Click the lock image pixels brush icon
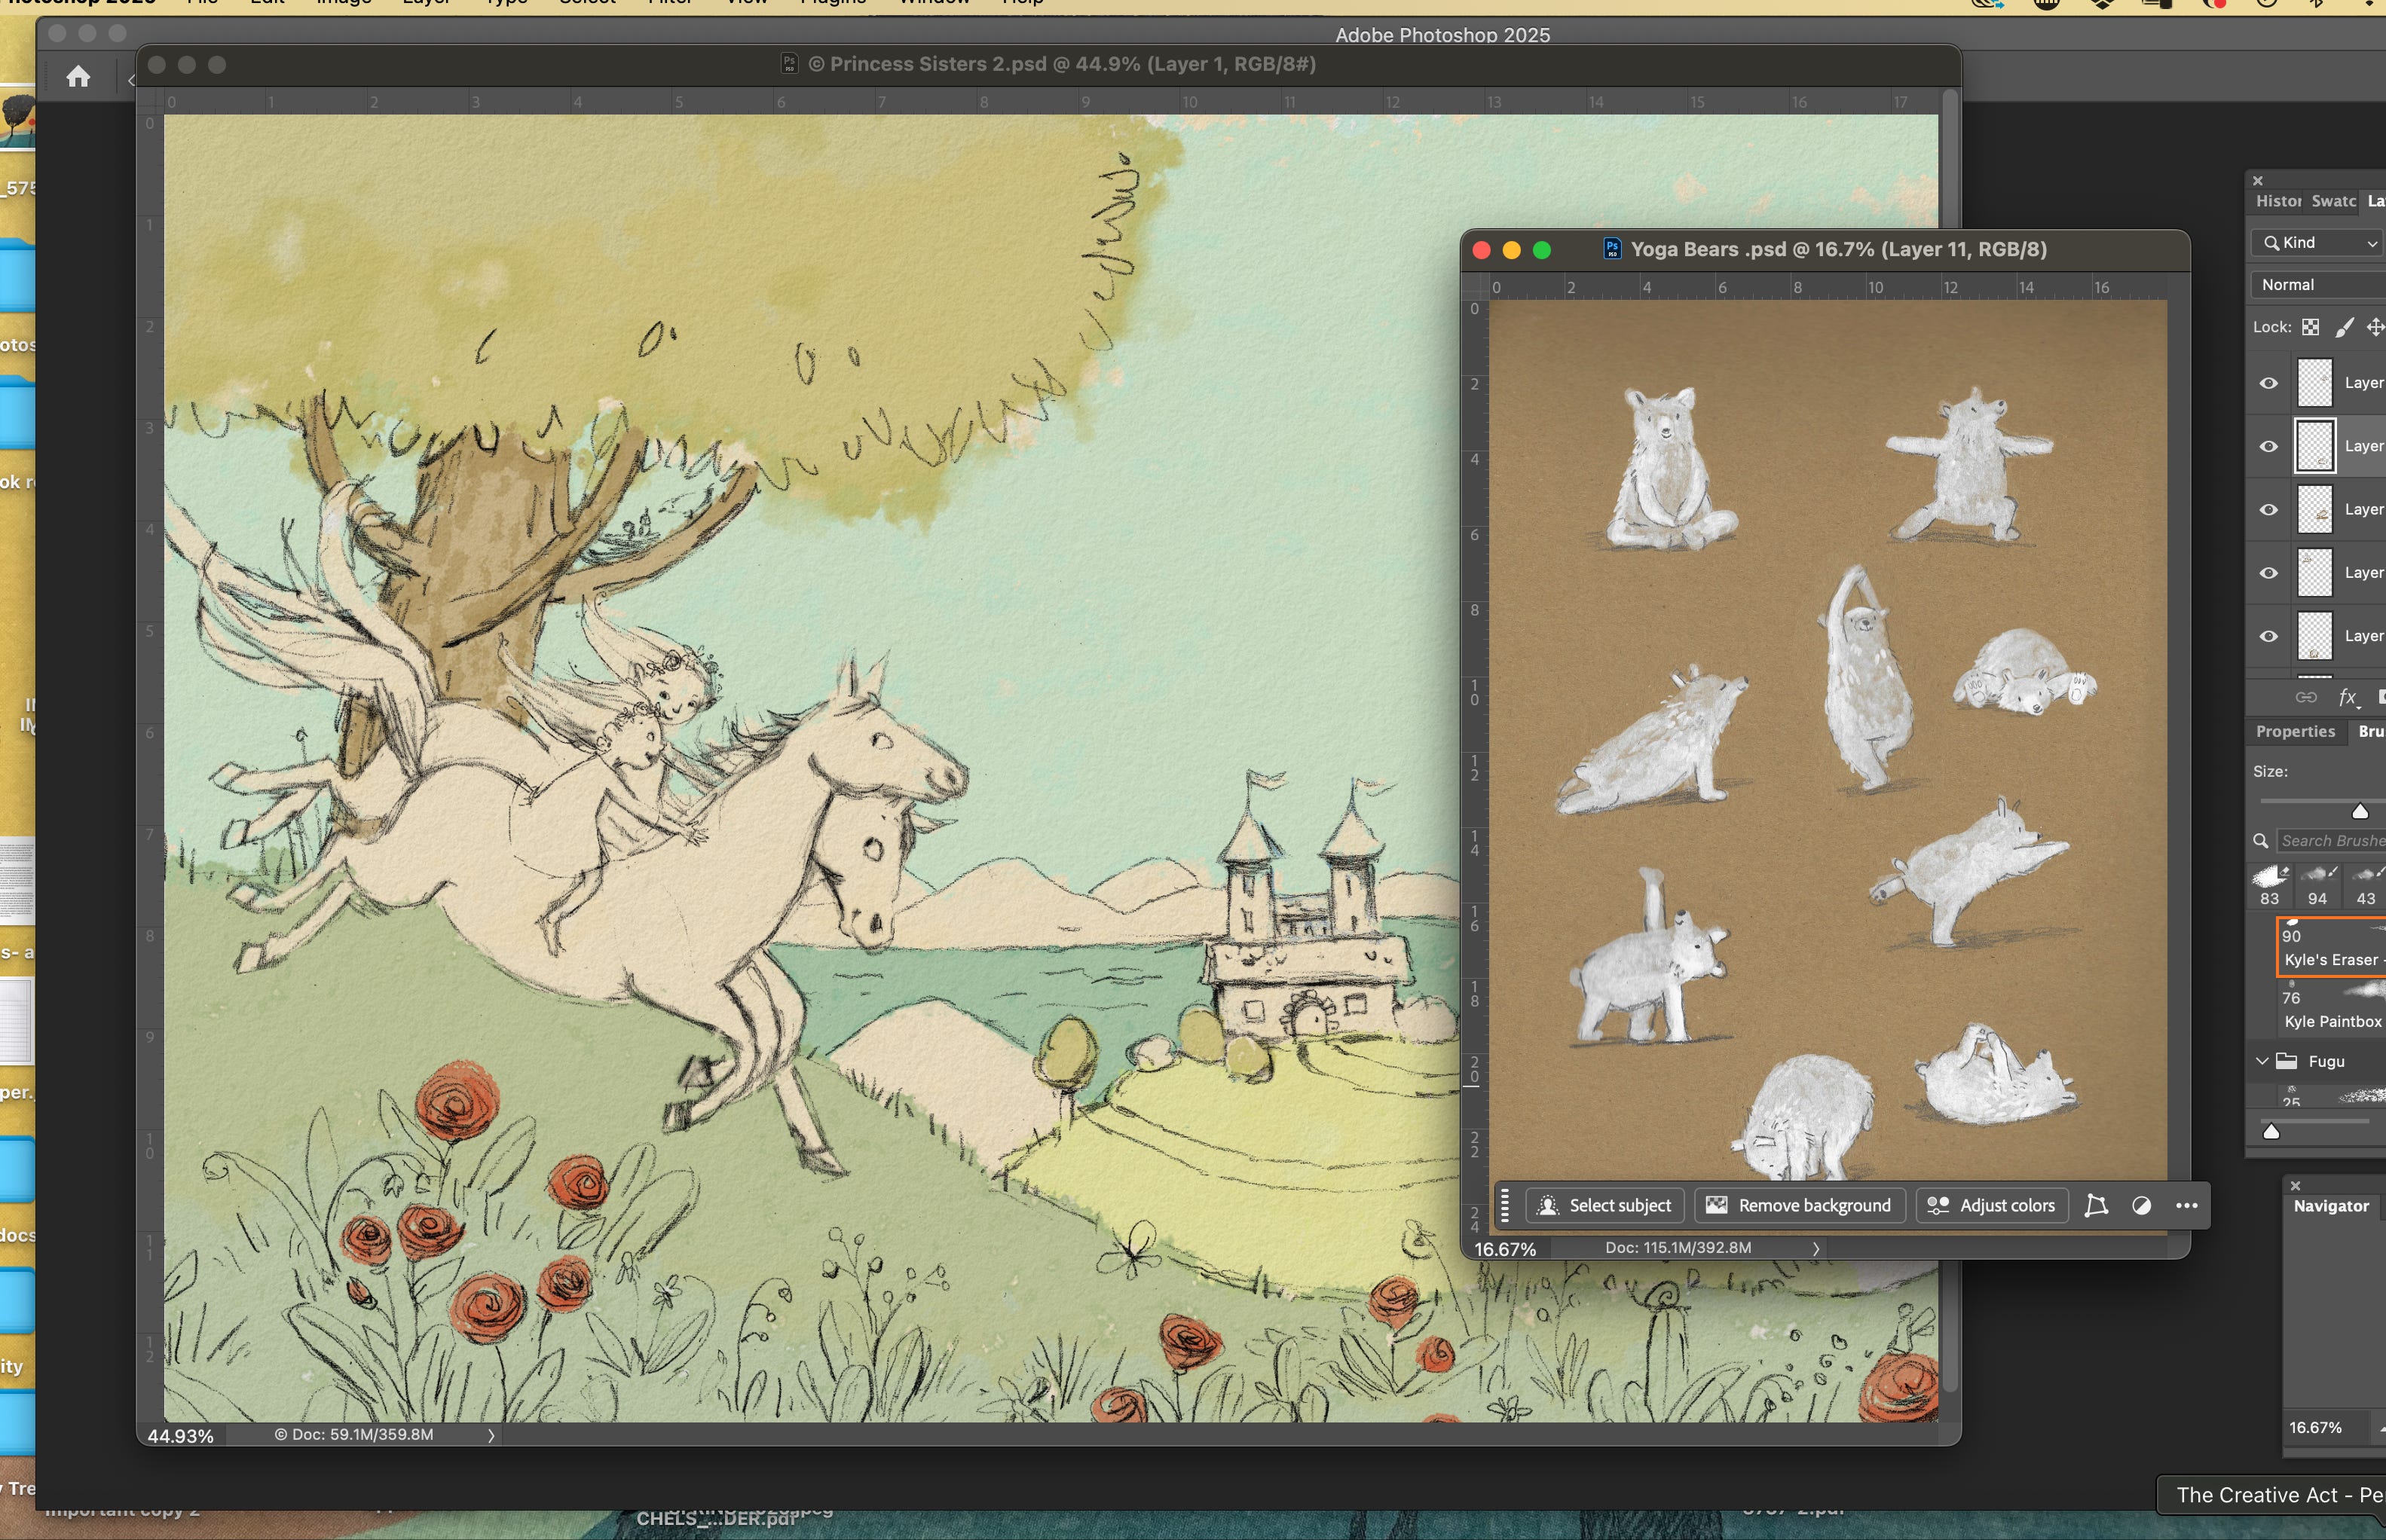 point(2343,327)
